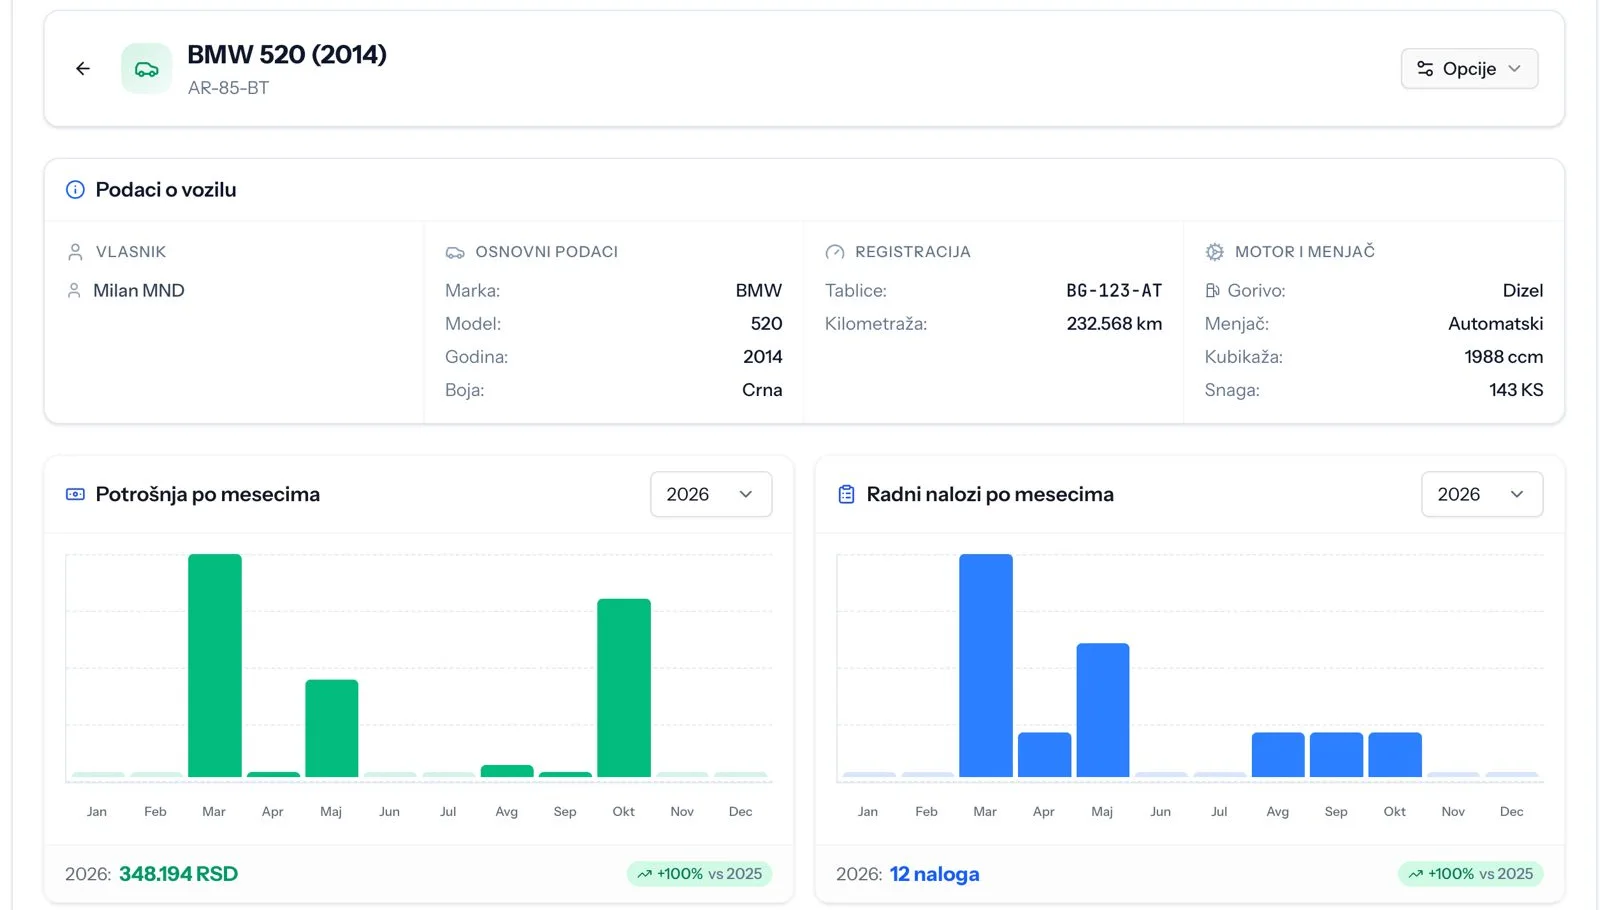Select the green Okt bar in Potrošnja chart
The height and width of the screenshot is (910, 1600).
pos(624,688)
